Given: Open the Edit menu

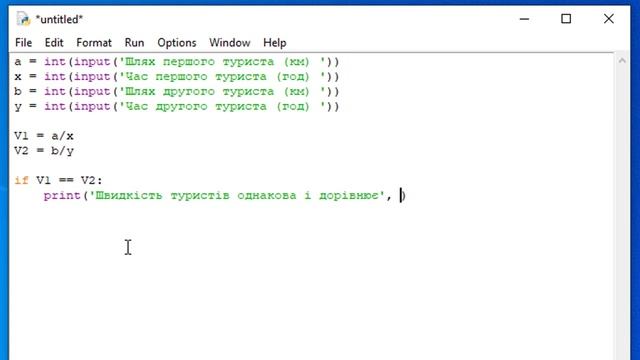Looking at the screenshot, I should point(54,43).
